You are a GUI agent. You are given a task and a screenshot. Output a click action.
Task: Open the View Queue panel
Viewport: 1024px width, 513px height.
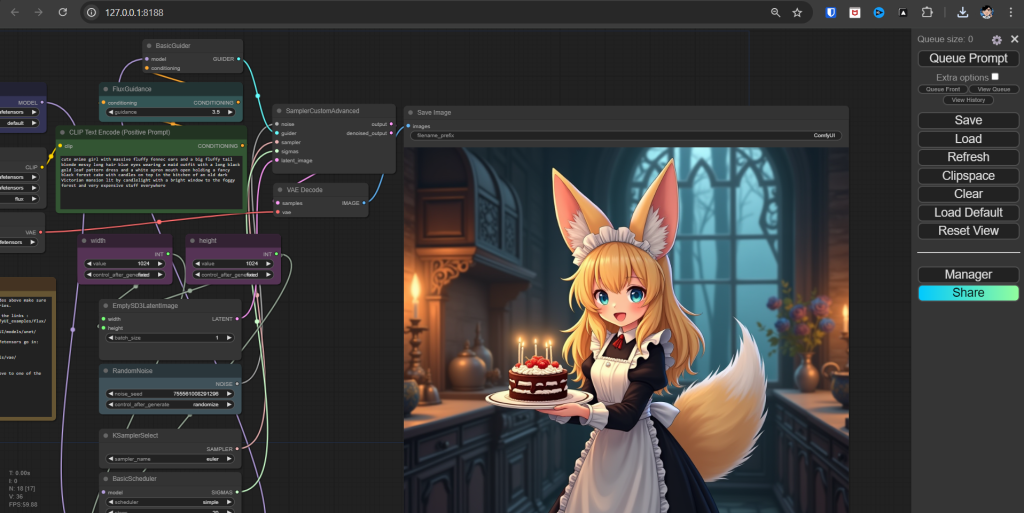(x=992, y=89)
